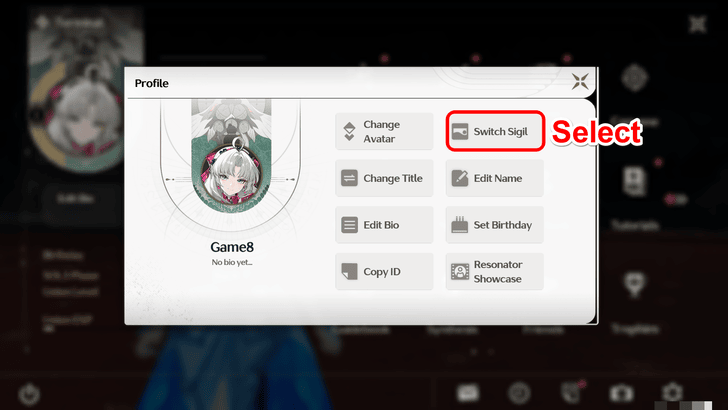The width and height of the screenshot is (728, 410).
Task: Click the Change Avatar arrows icon
Action: (x=349, y=131)
